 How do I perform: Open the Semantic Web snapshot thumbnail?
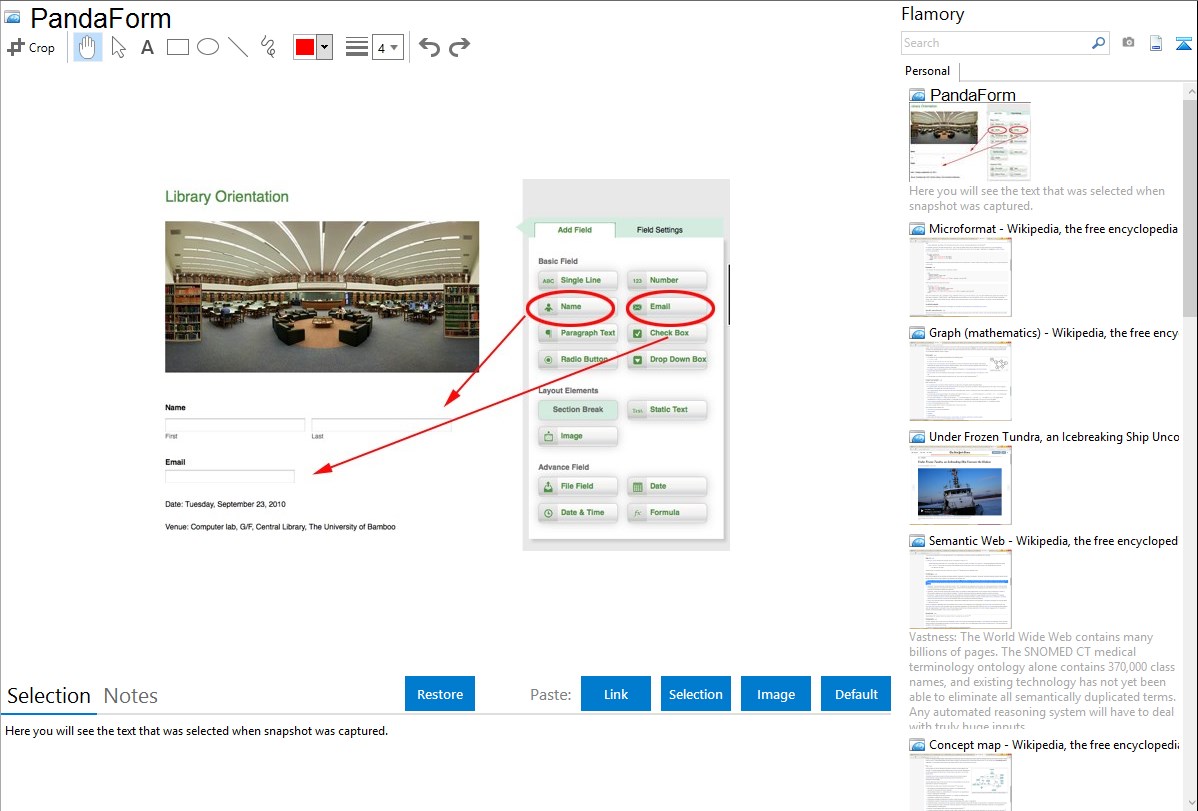point(960,589)
